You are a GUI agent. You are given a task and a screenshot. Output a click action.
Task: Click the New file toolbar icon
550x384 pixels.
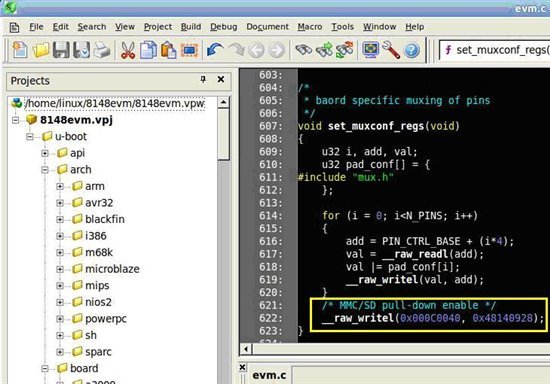tap(20, 50)
